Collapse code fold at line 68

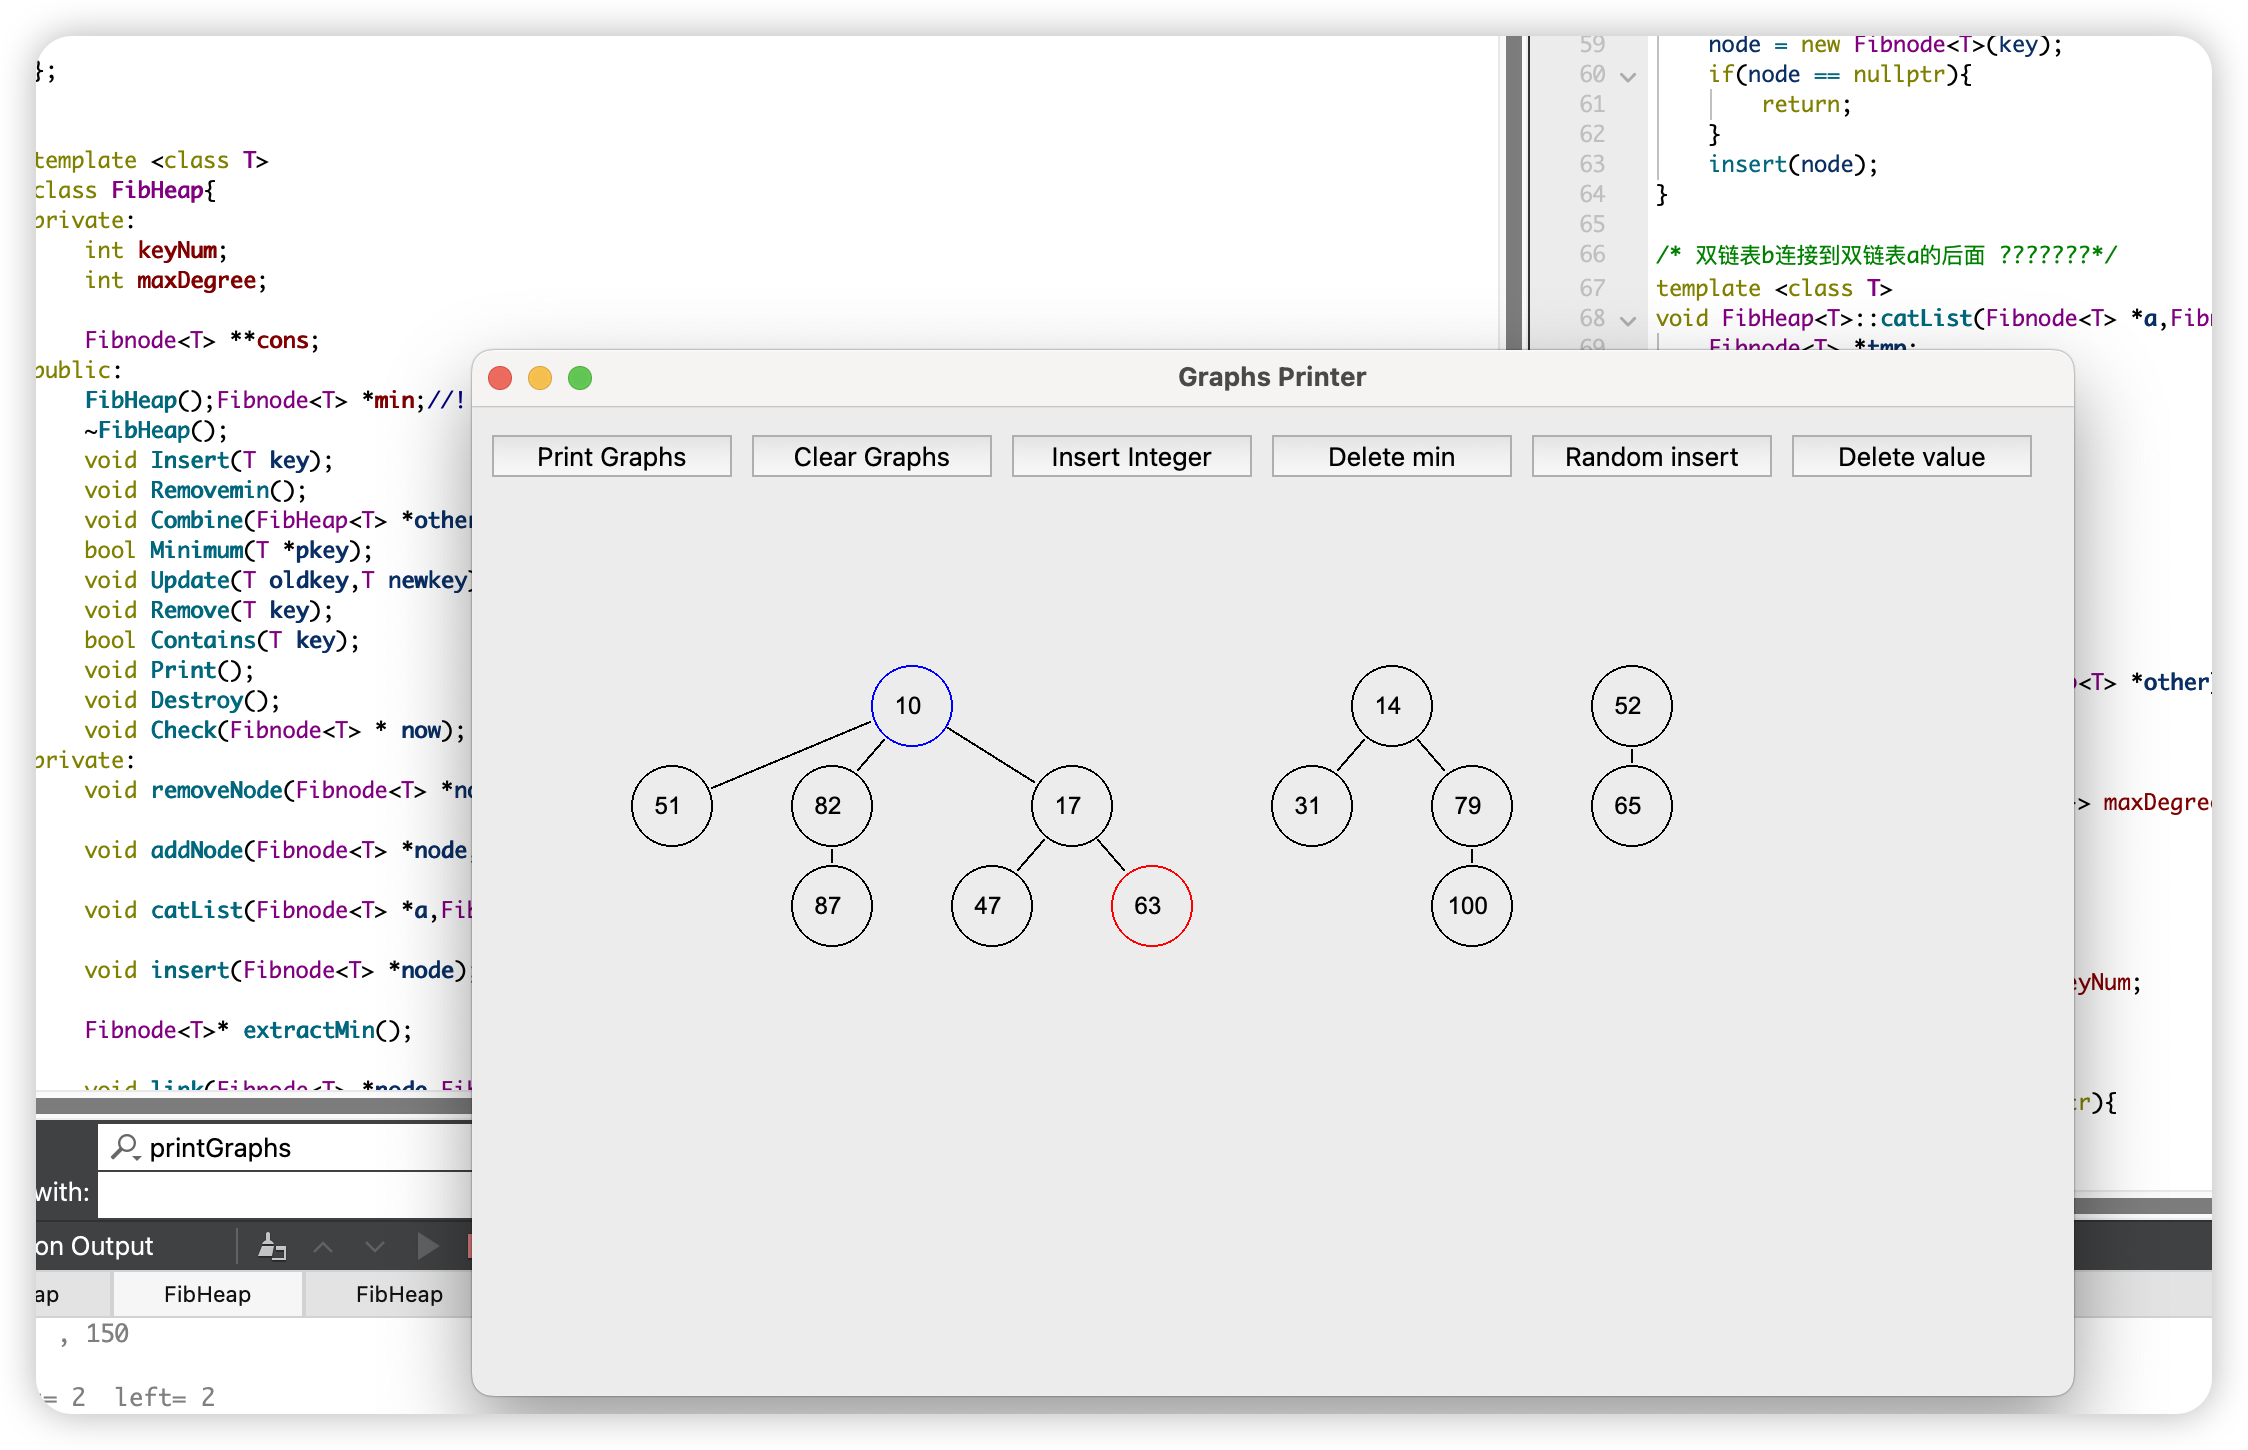[x=1628, y=320]
